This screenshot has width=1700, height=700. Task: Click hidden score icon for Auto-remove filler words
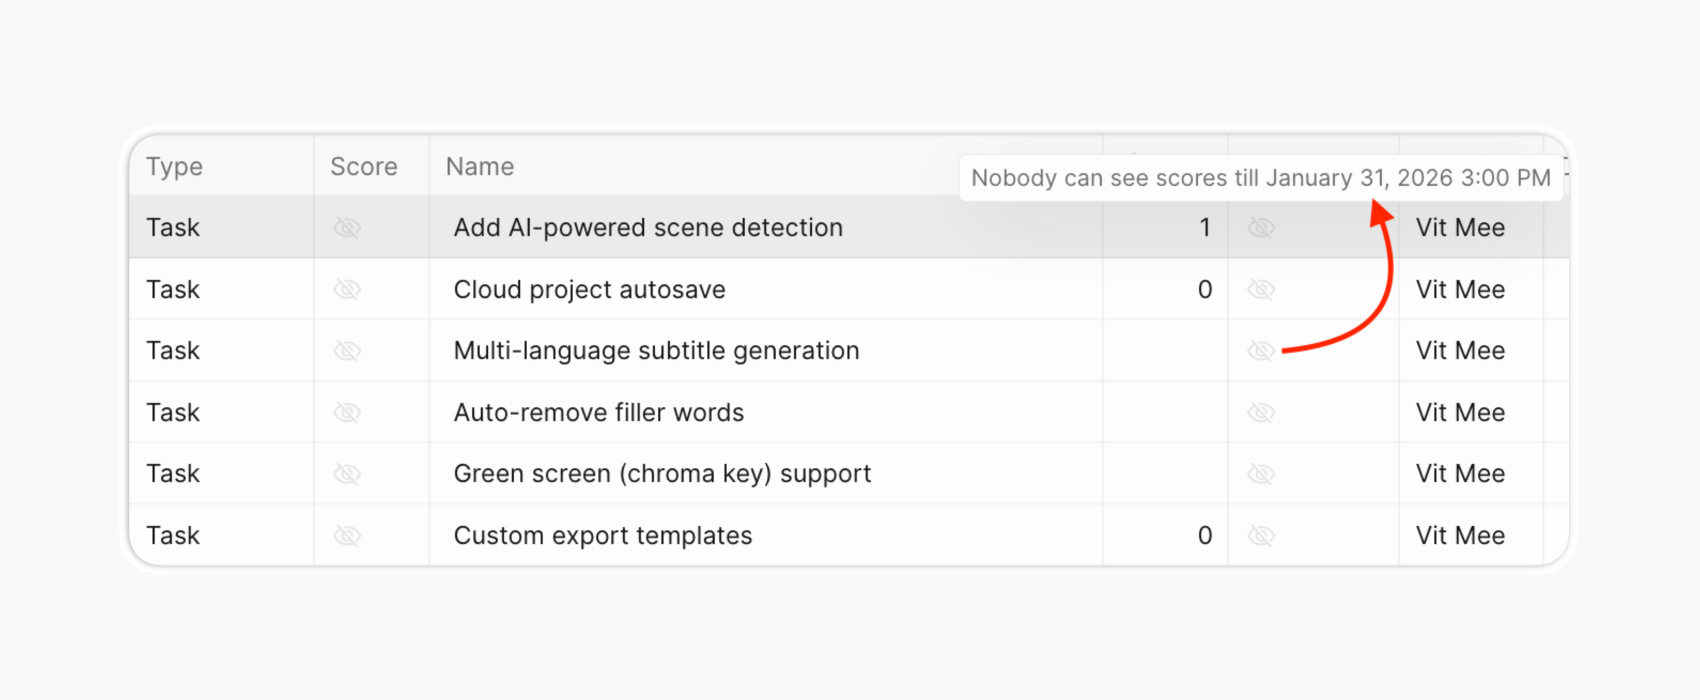pos(347,413)
